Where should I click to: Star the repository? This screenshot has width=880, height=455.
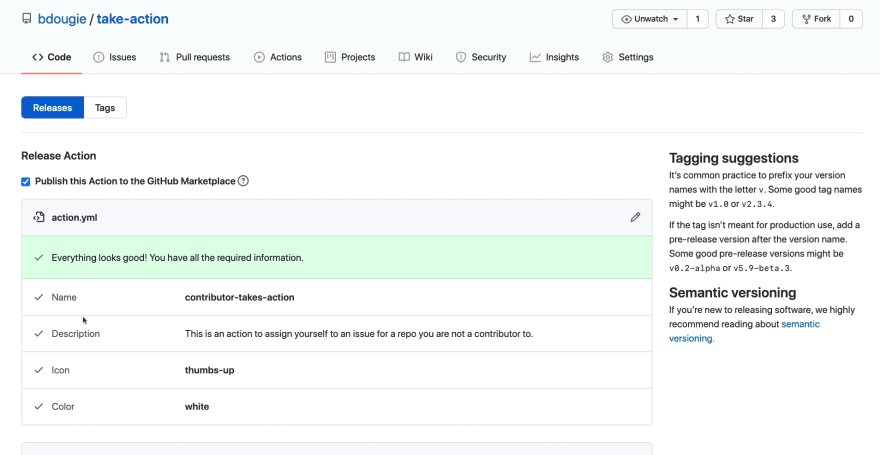click(739, 19)
